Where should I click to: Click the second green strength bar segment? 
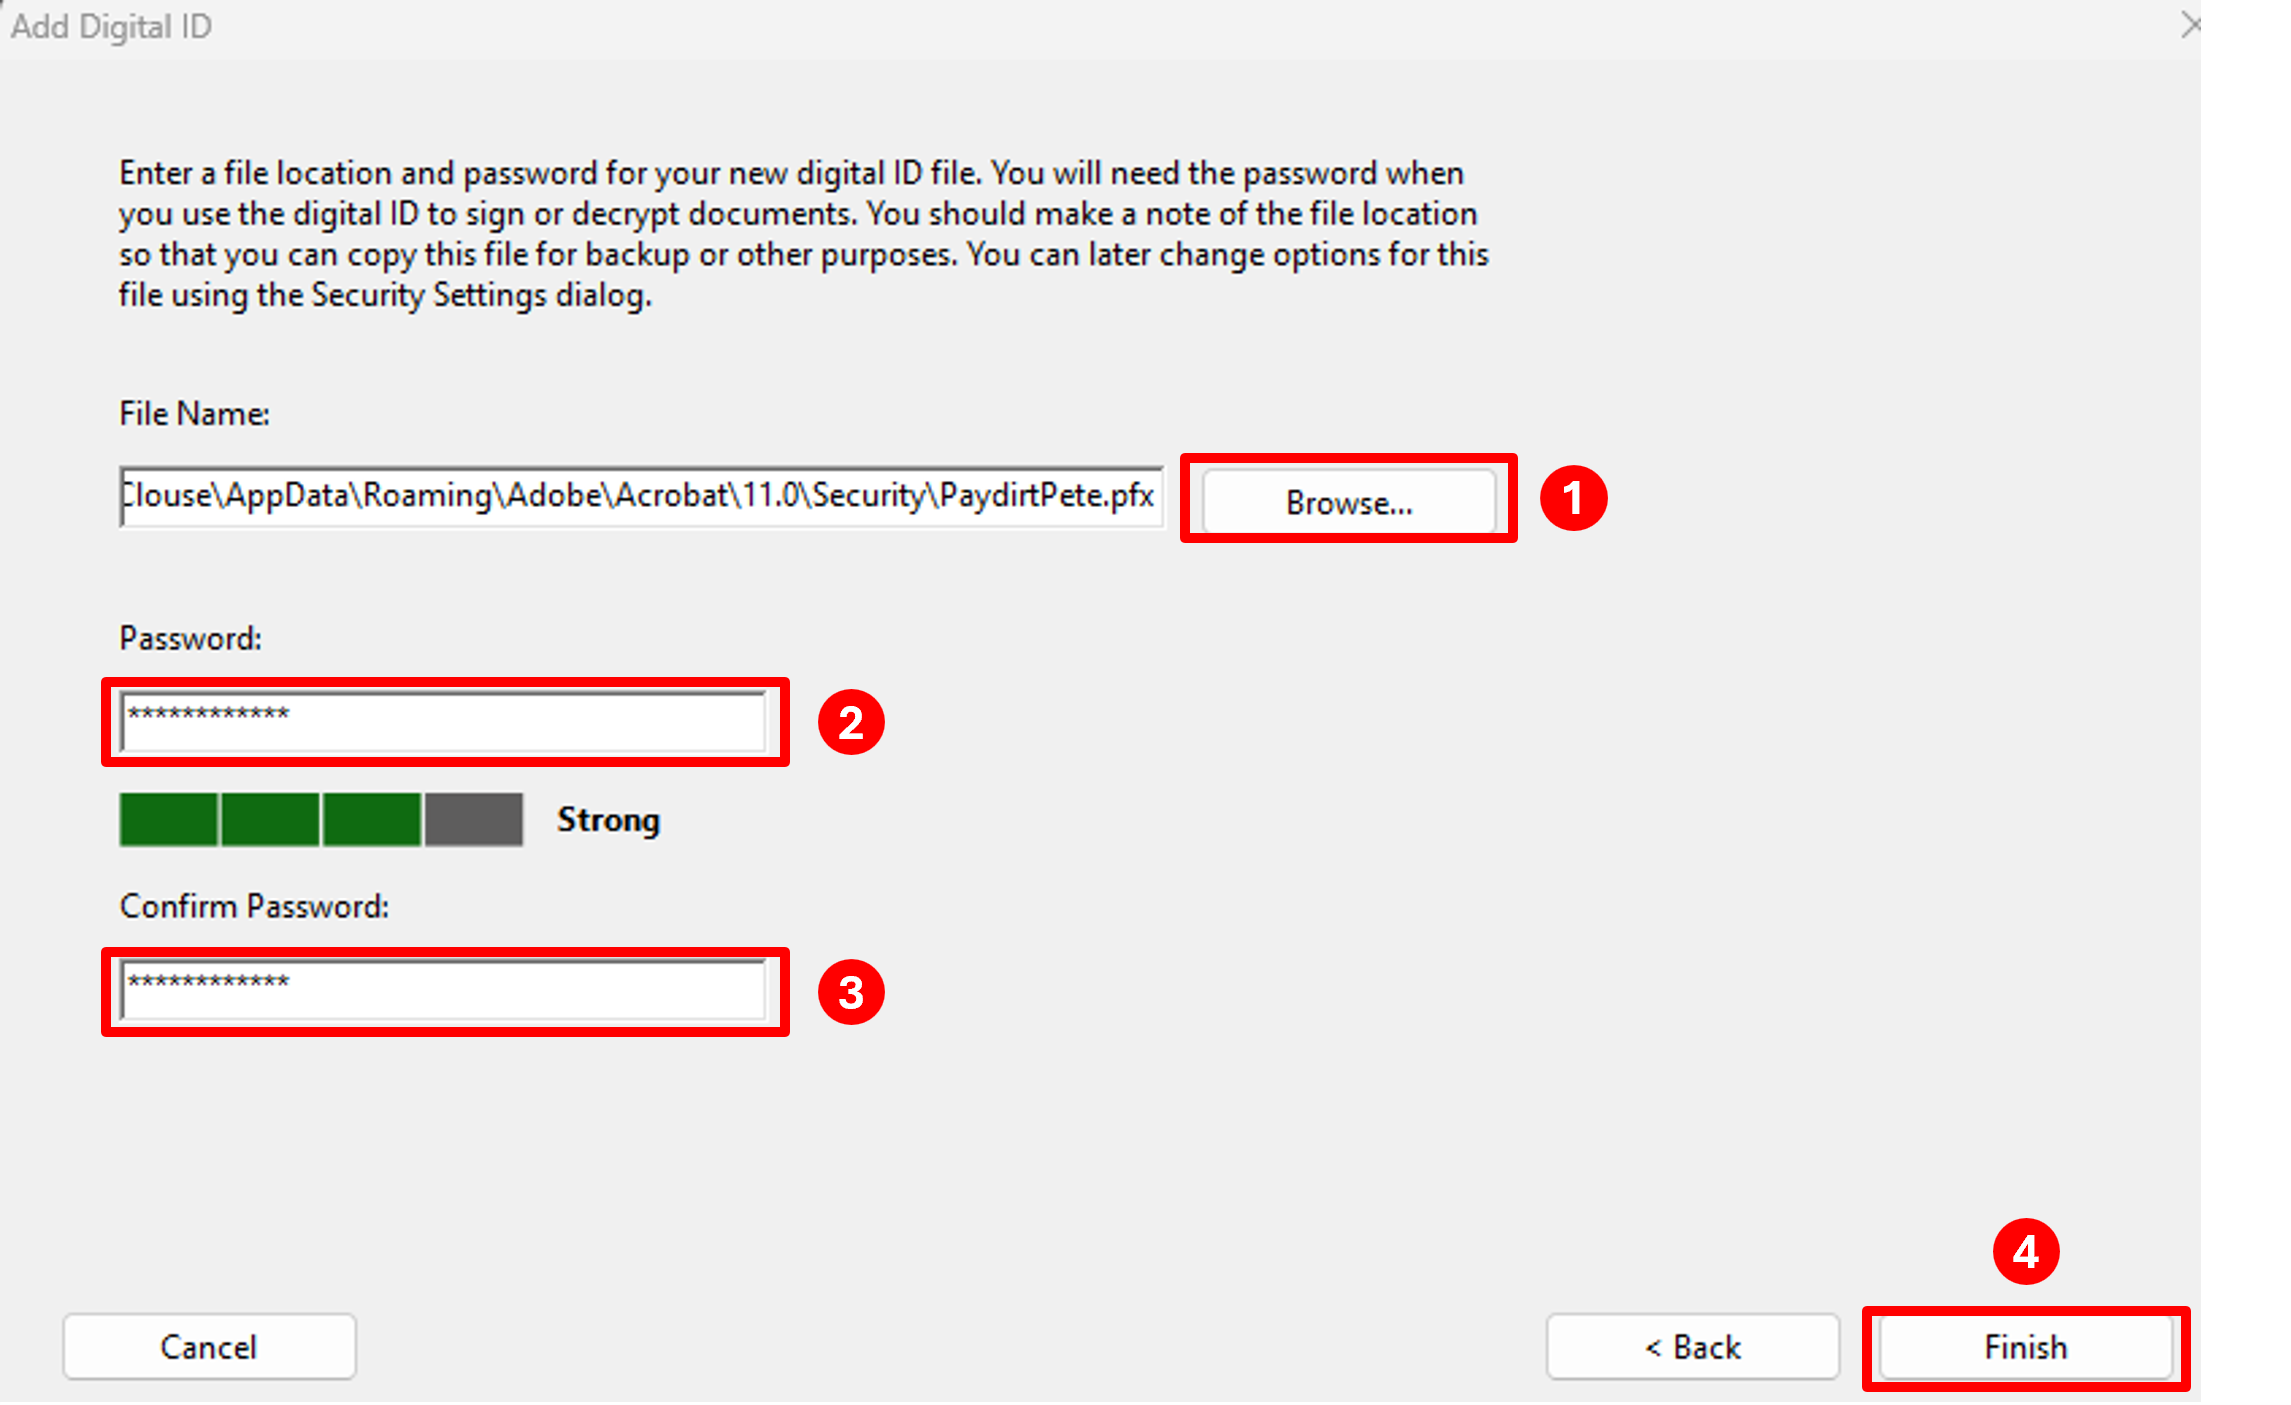[x=270, y=820]
